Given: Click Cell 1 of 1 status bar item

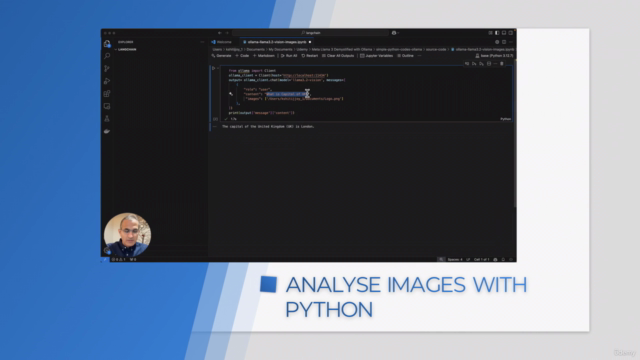Looking at the screenshot, I should pos(482,260).
